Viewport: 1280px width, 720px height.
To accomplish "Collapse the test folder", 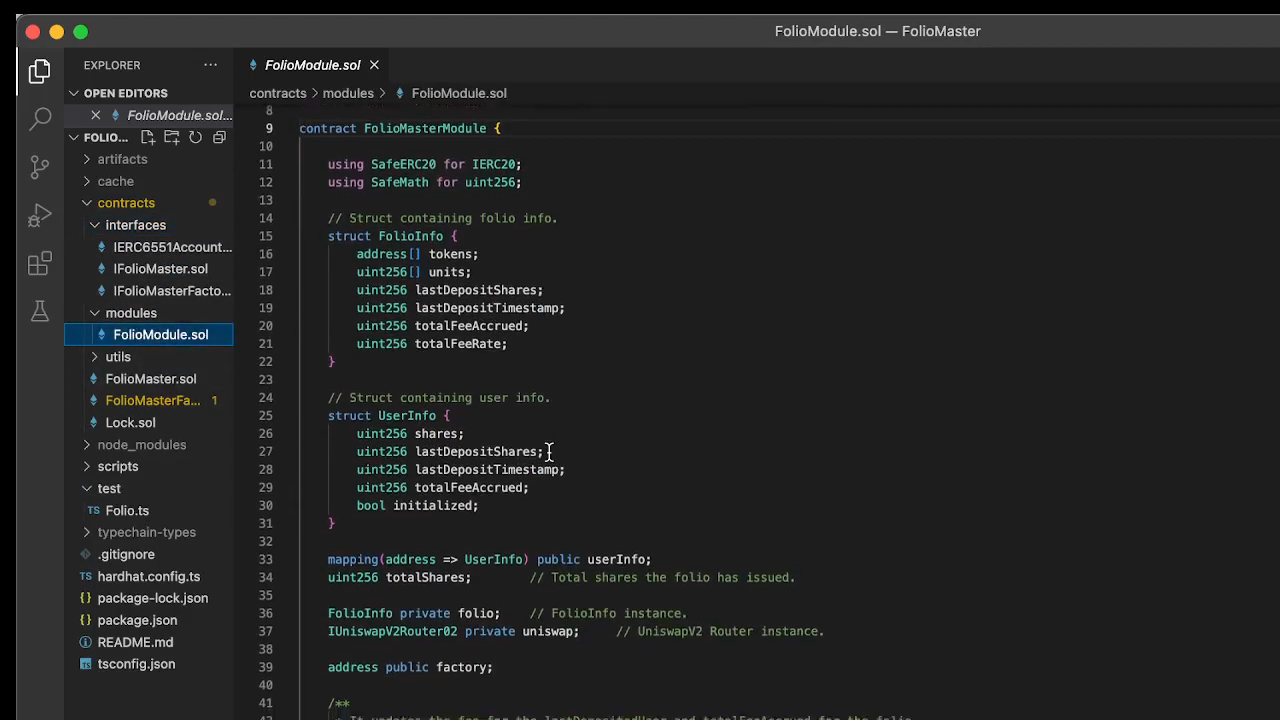I will tap(109, 489).
